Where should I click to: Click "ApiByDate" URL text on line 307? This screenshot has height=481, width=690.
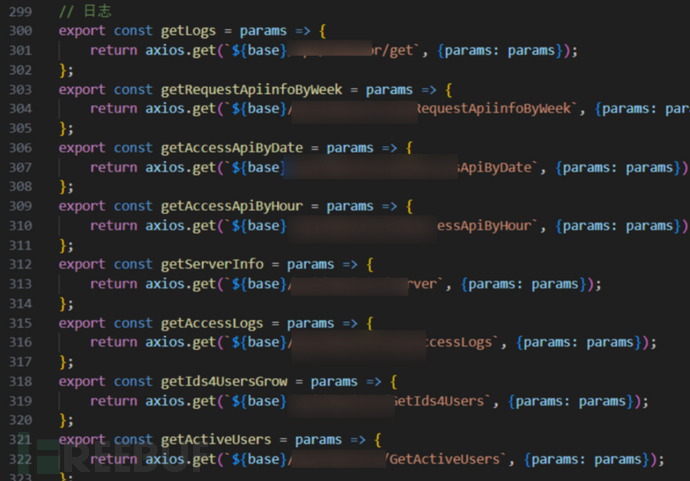(x=496, y=168)
